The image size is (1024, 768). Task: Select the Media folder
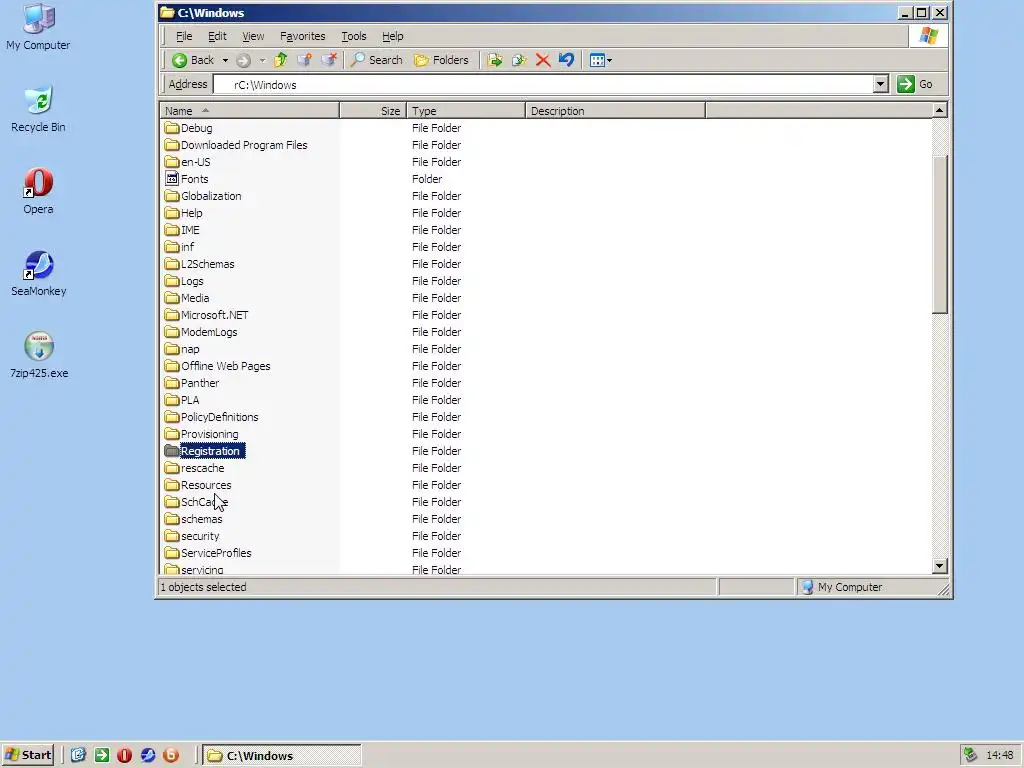[187, 298]
